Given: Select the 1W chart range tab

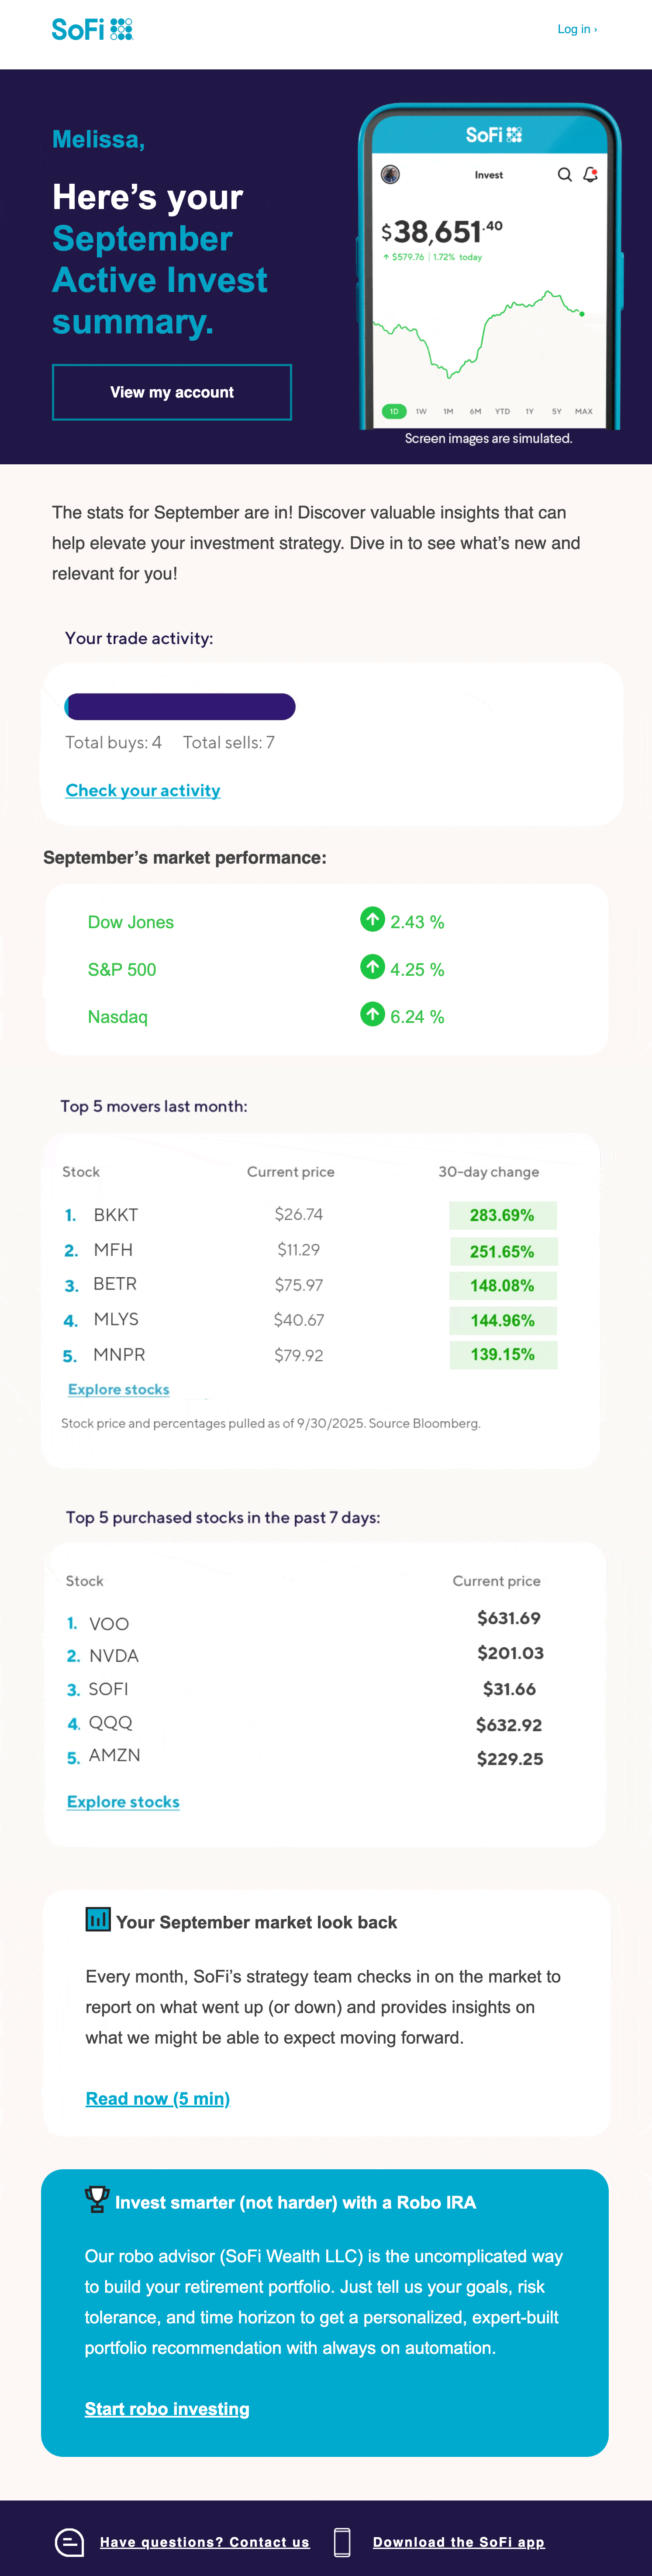Looking at the screenshot, I should tap(421, 411).
